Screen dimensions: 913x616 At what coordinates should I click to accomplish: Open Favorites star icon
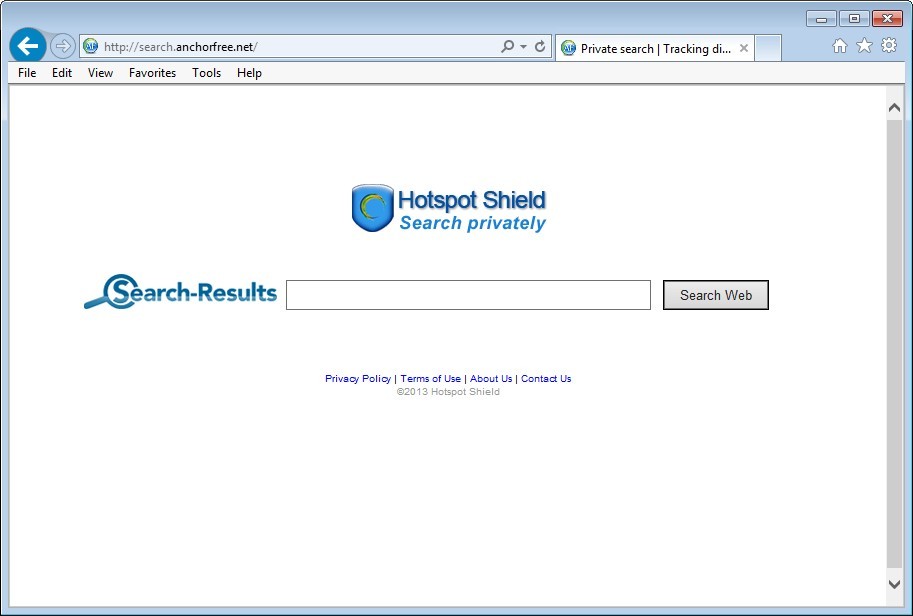tap(864, 45)
